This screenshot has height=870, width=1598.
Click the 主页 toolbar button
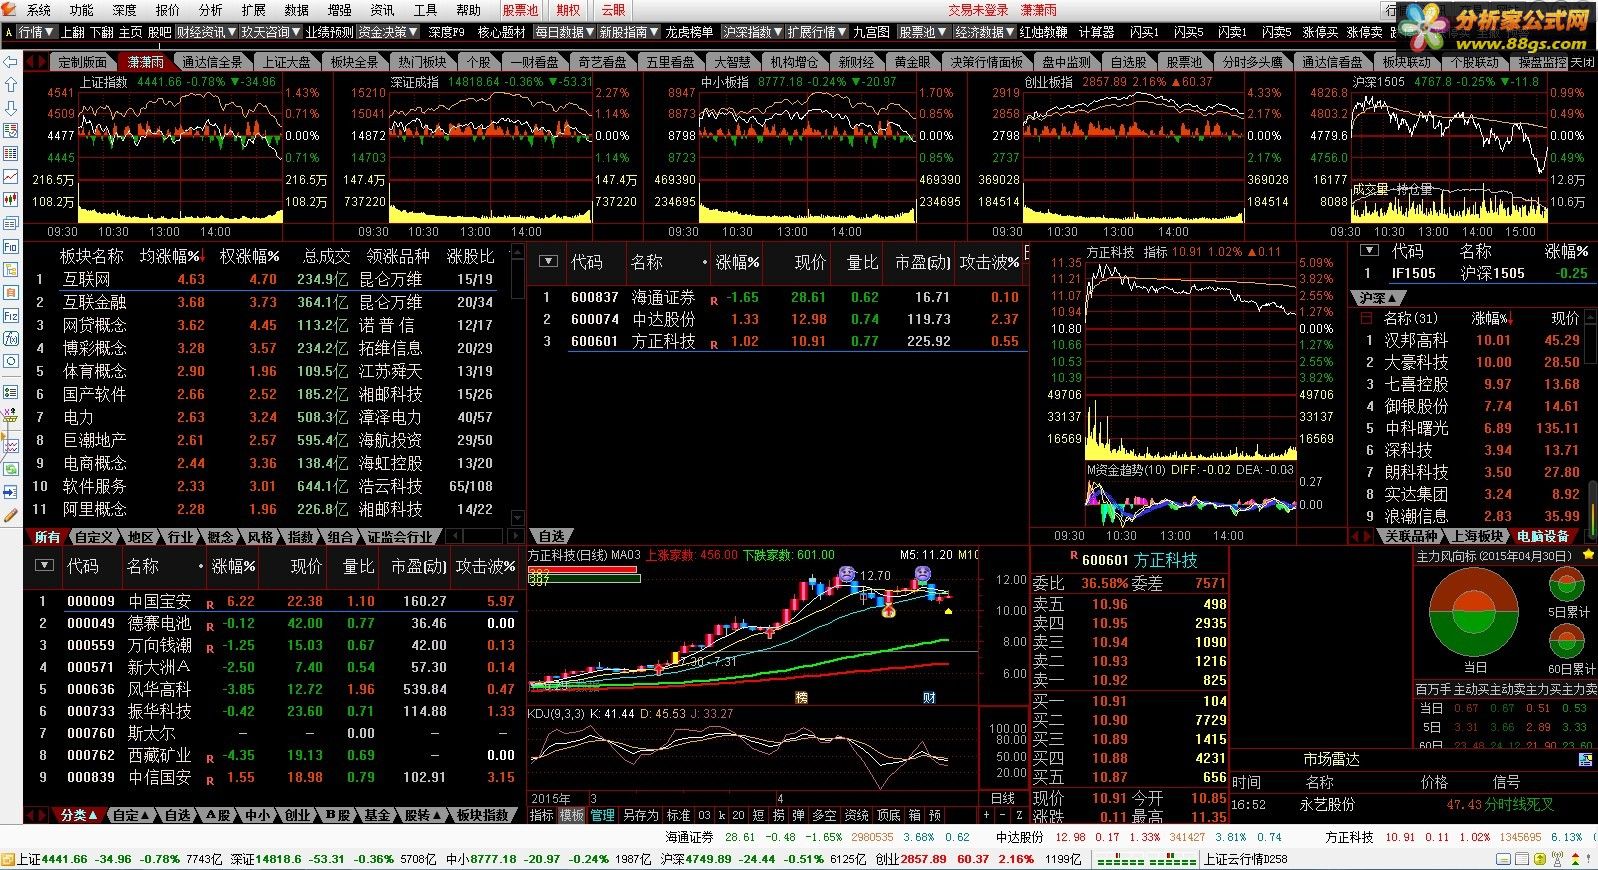[131, 32]
